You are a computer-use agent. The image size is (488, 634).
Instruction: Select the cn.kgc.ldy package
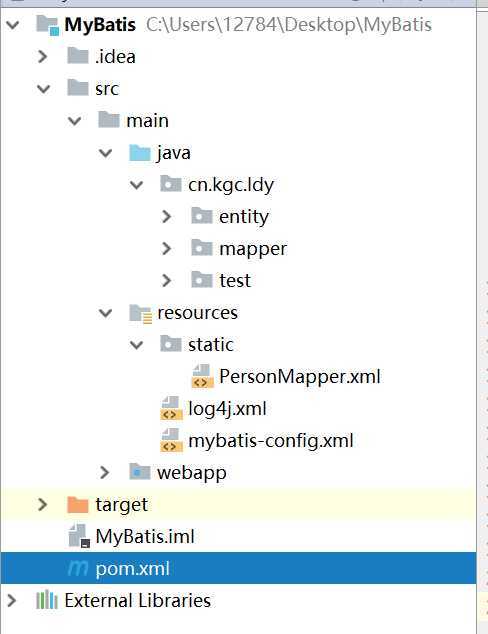coord(231,185)
